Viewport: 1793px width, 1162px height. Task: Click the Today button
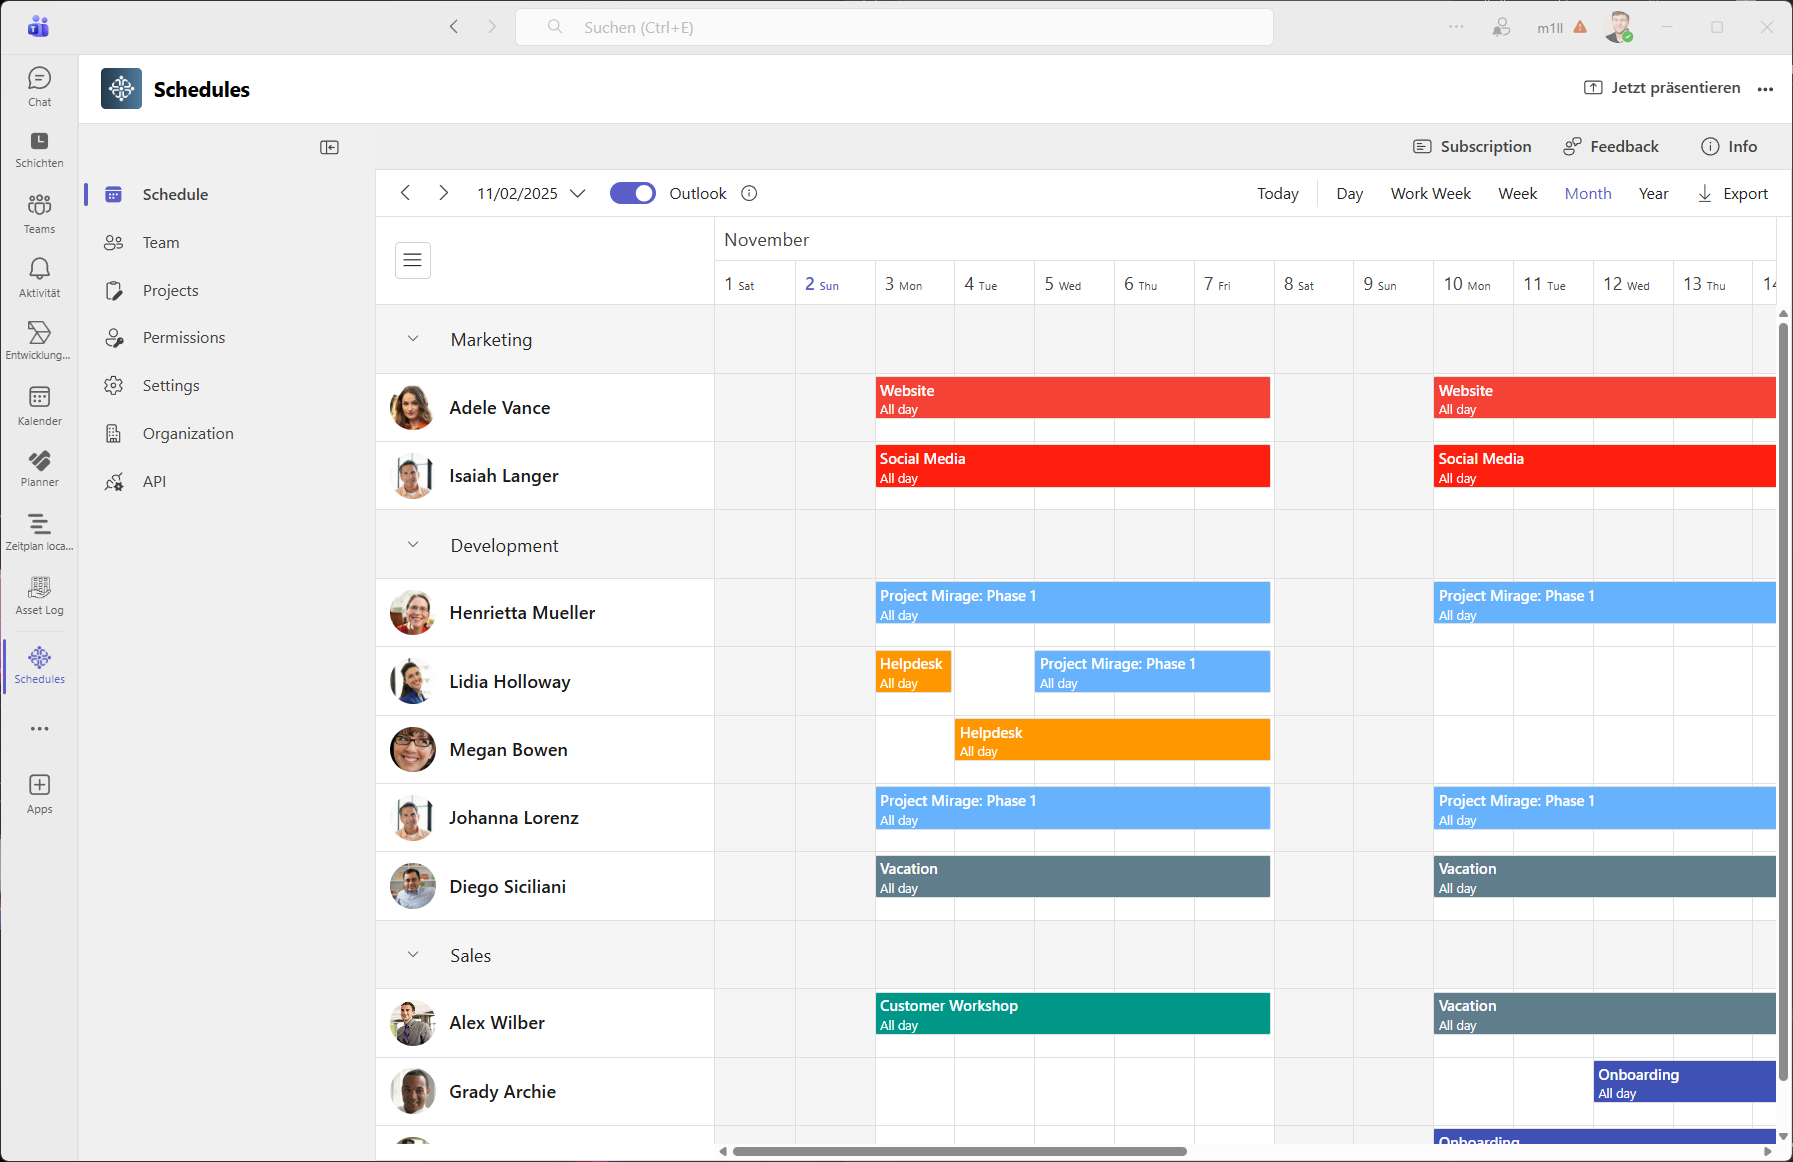[1277, 194]
